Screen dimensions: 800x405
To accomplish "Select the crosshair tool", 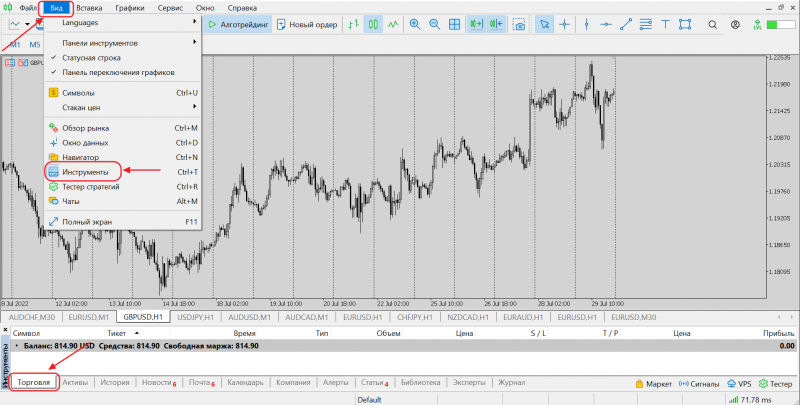I will click(564, 24).
